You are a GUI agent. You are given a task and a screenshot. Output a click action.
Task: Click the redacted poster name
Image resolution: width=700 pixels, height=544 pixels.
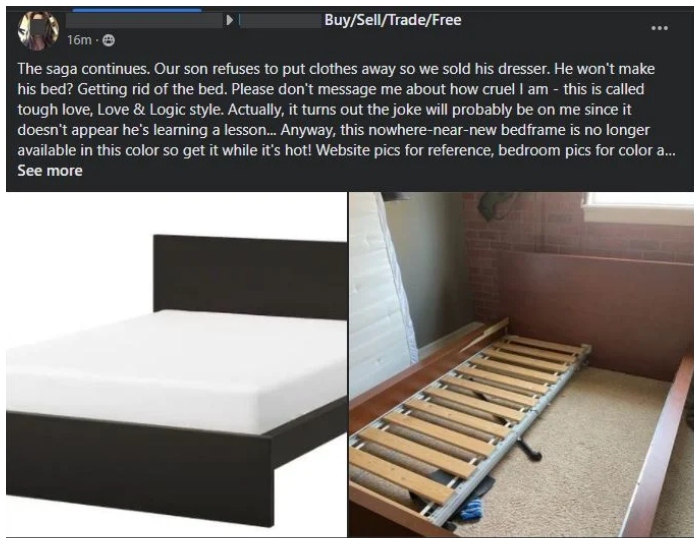(x=145, y=21)
